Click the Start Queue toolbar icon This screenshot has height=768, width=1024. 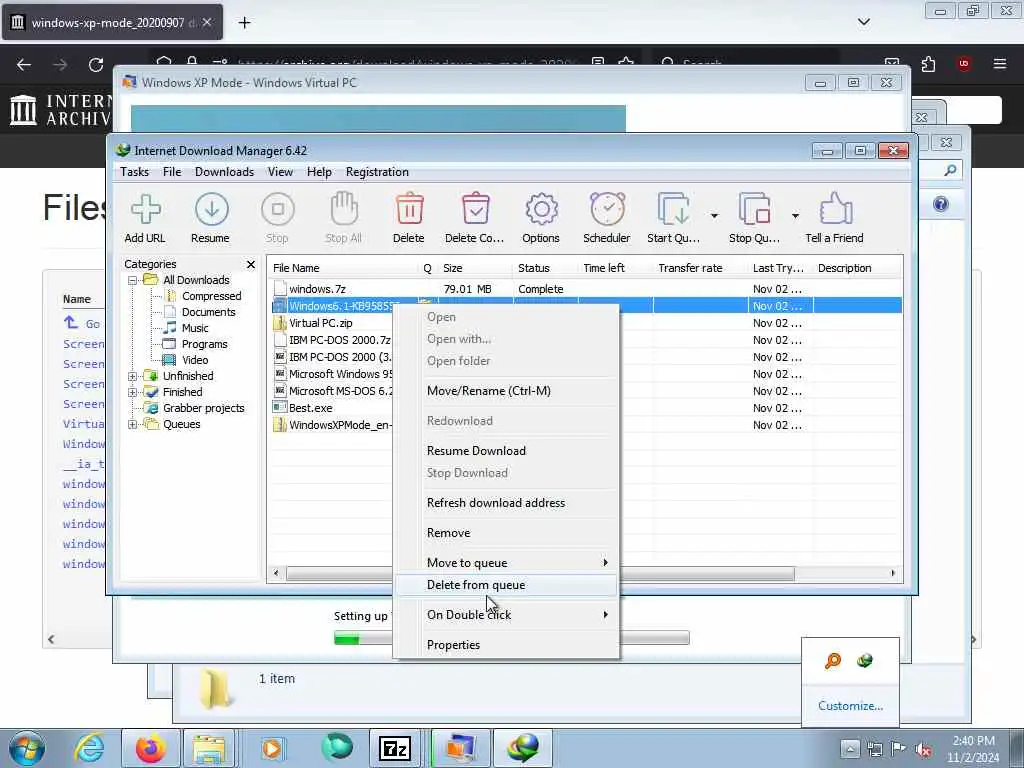coord(673,210)
